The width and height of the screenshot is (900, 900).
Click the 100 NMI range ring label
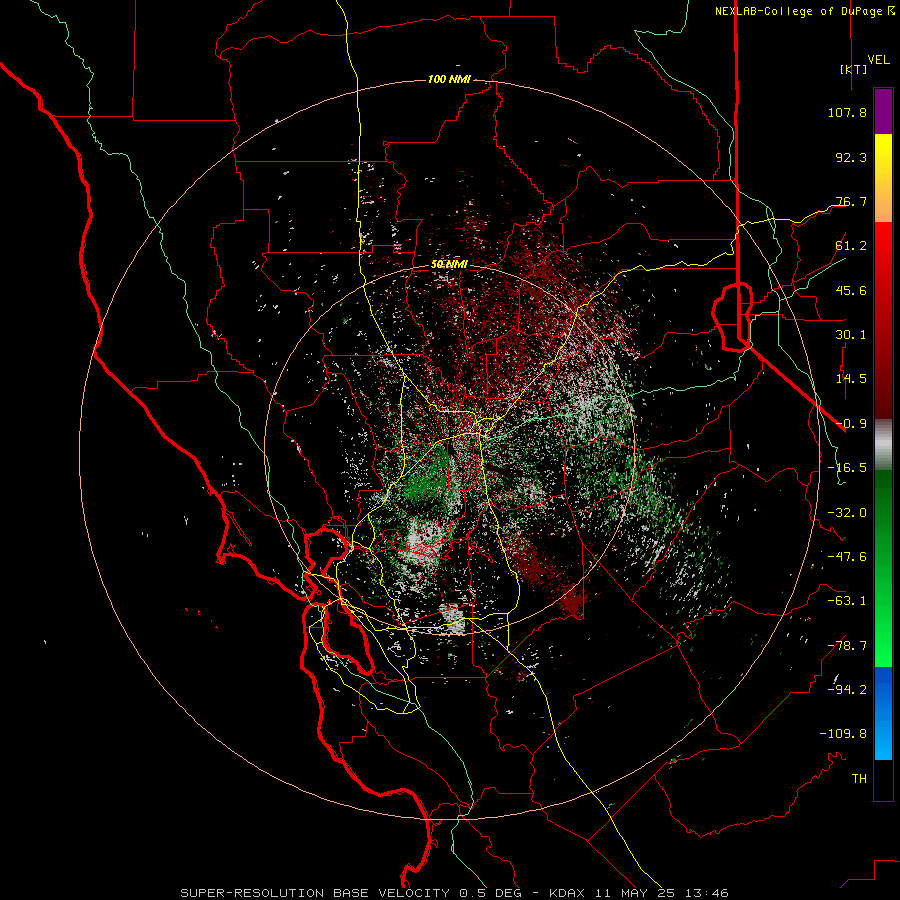(449, 79)
